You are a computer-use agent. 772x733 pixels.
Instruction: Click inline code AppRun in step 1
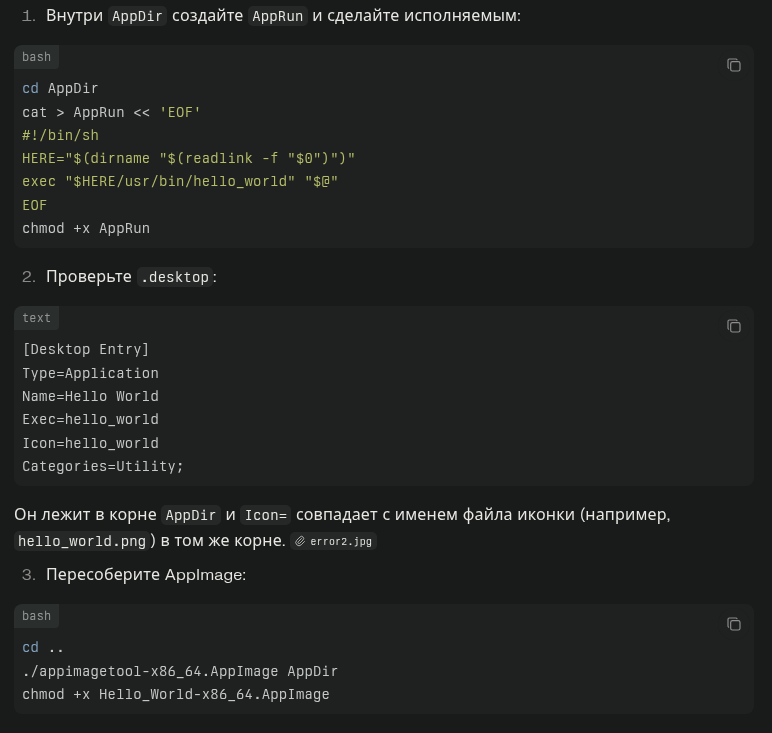coord(277,16)
